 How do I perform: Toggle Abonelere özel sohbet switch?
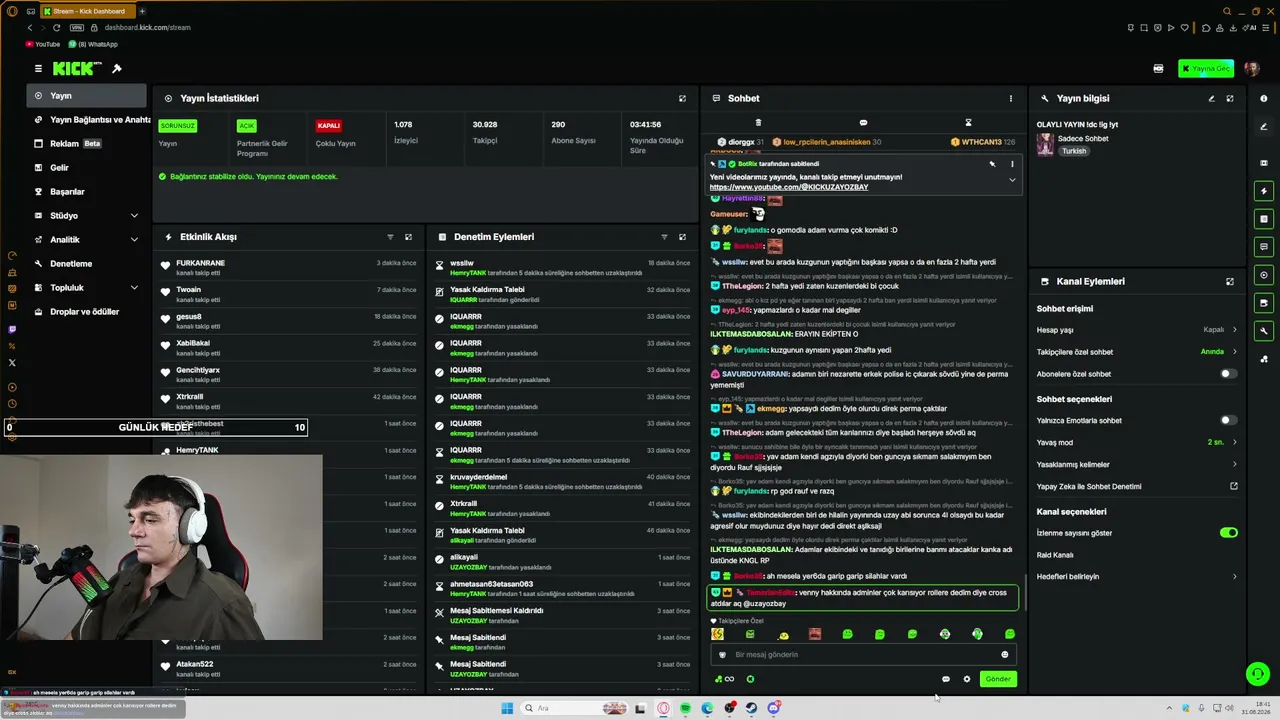pyautogui.click(x=1228, y=374)
